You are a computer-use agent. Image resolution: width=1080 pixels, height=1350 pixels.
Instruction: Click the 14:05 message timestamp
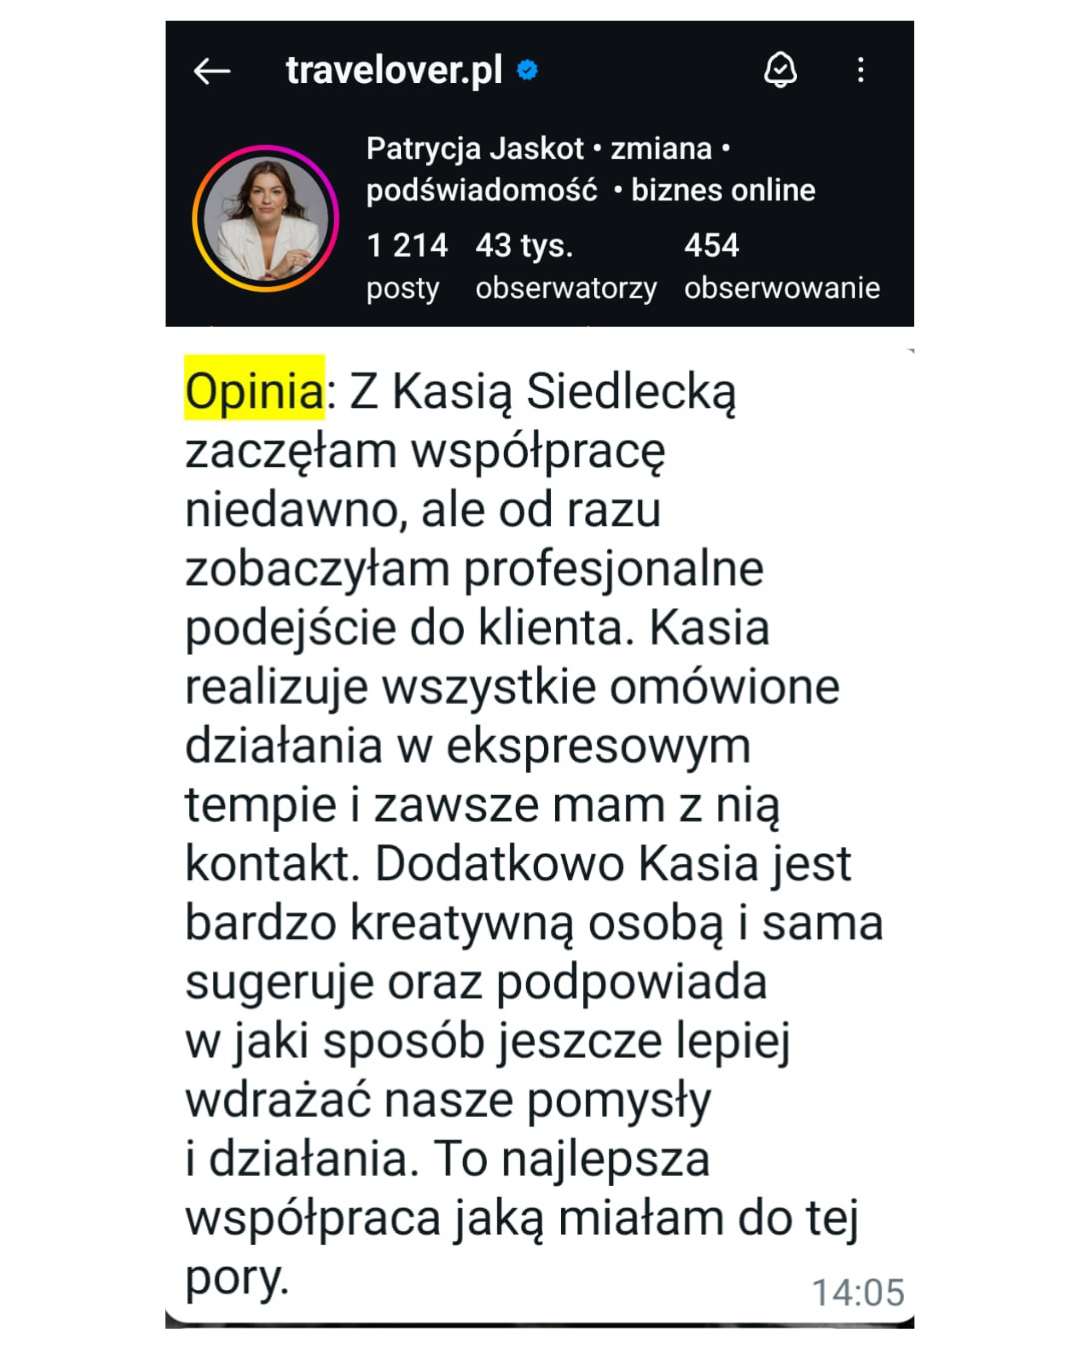pos(857,1292)
